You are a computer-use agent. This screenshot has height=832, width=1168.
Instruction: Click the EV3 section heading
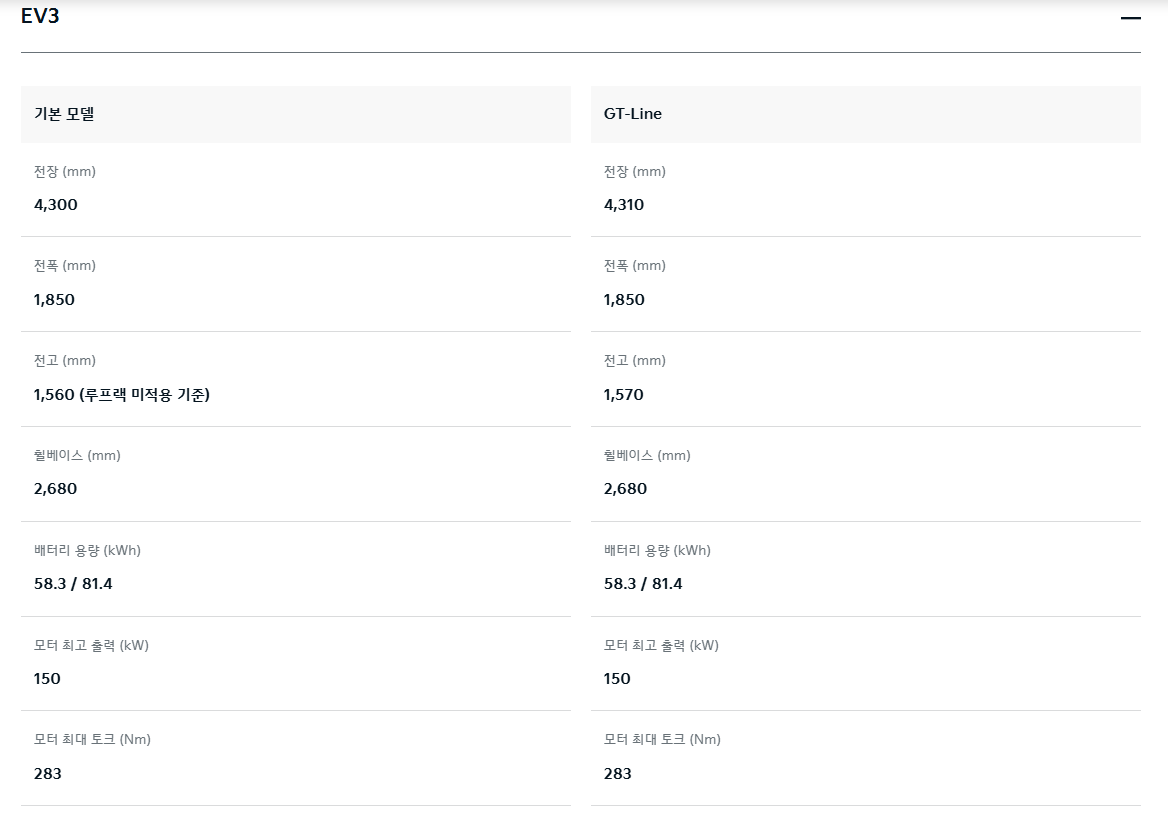(x=40, y=16)
